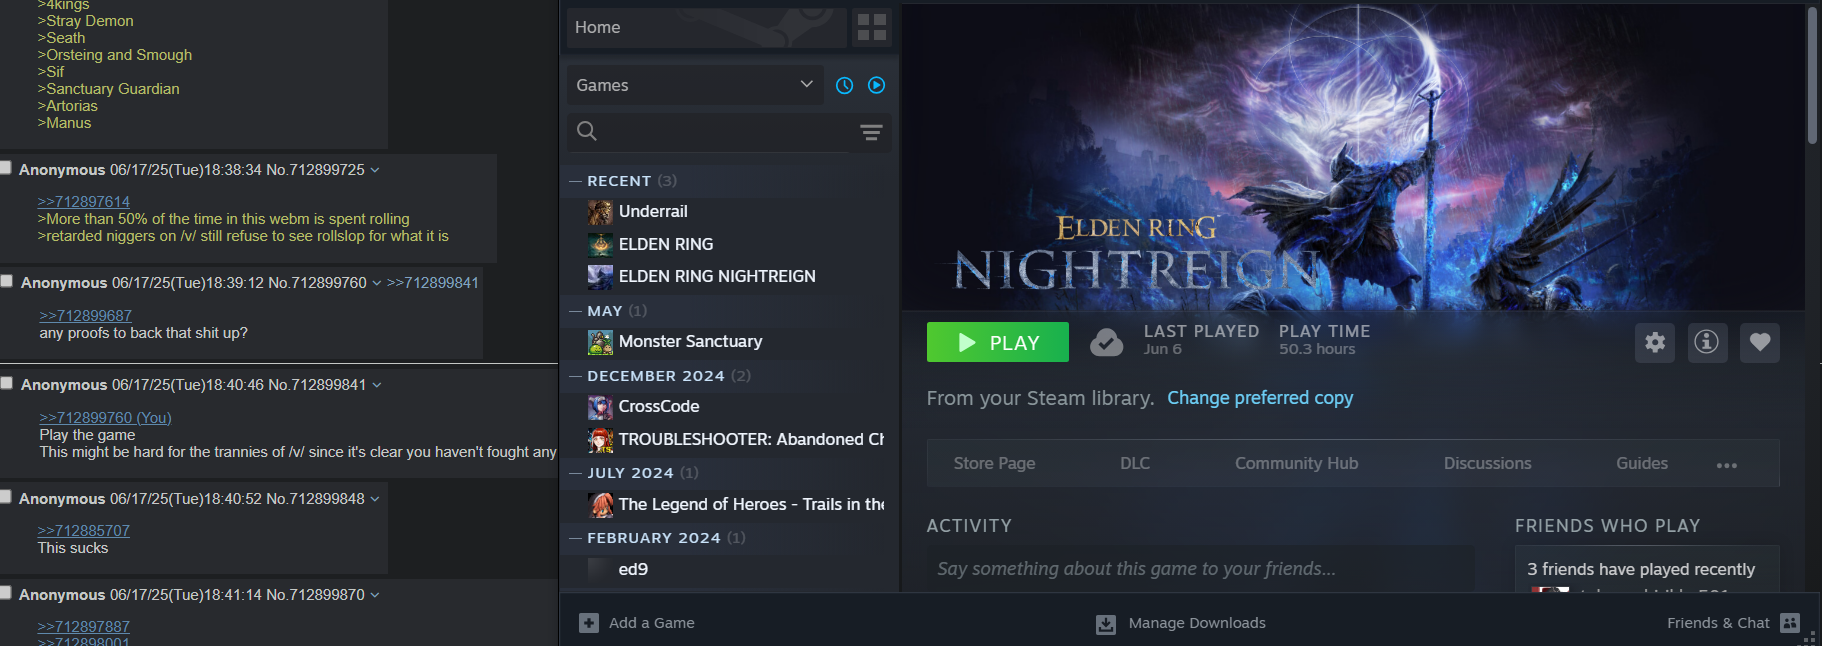The width and height of the screenshot is (1822, 646).
Task: Click the CrossCode game icon
Action: (600, 407)
